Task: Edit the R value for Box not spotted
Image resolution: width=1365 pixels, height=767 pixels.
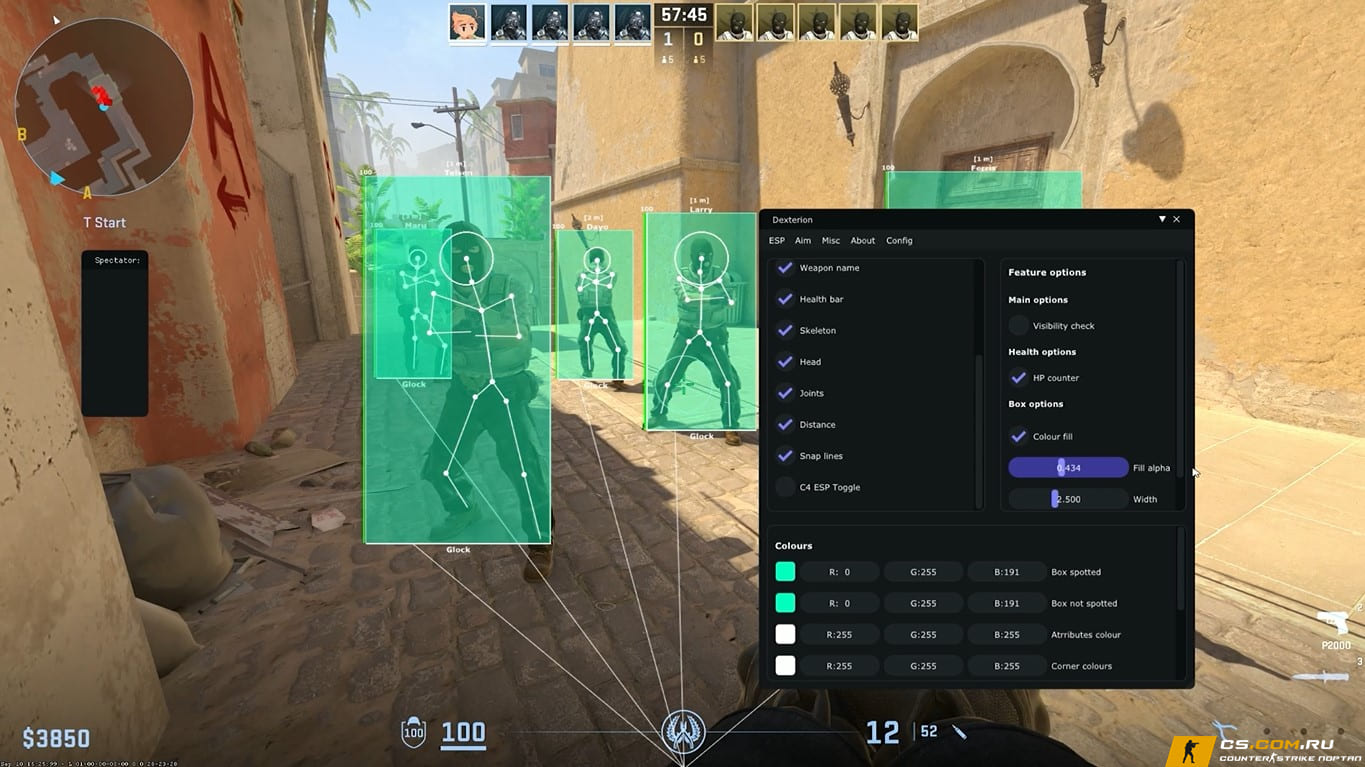Action: point(840,603)
